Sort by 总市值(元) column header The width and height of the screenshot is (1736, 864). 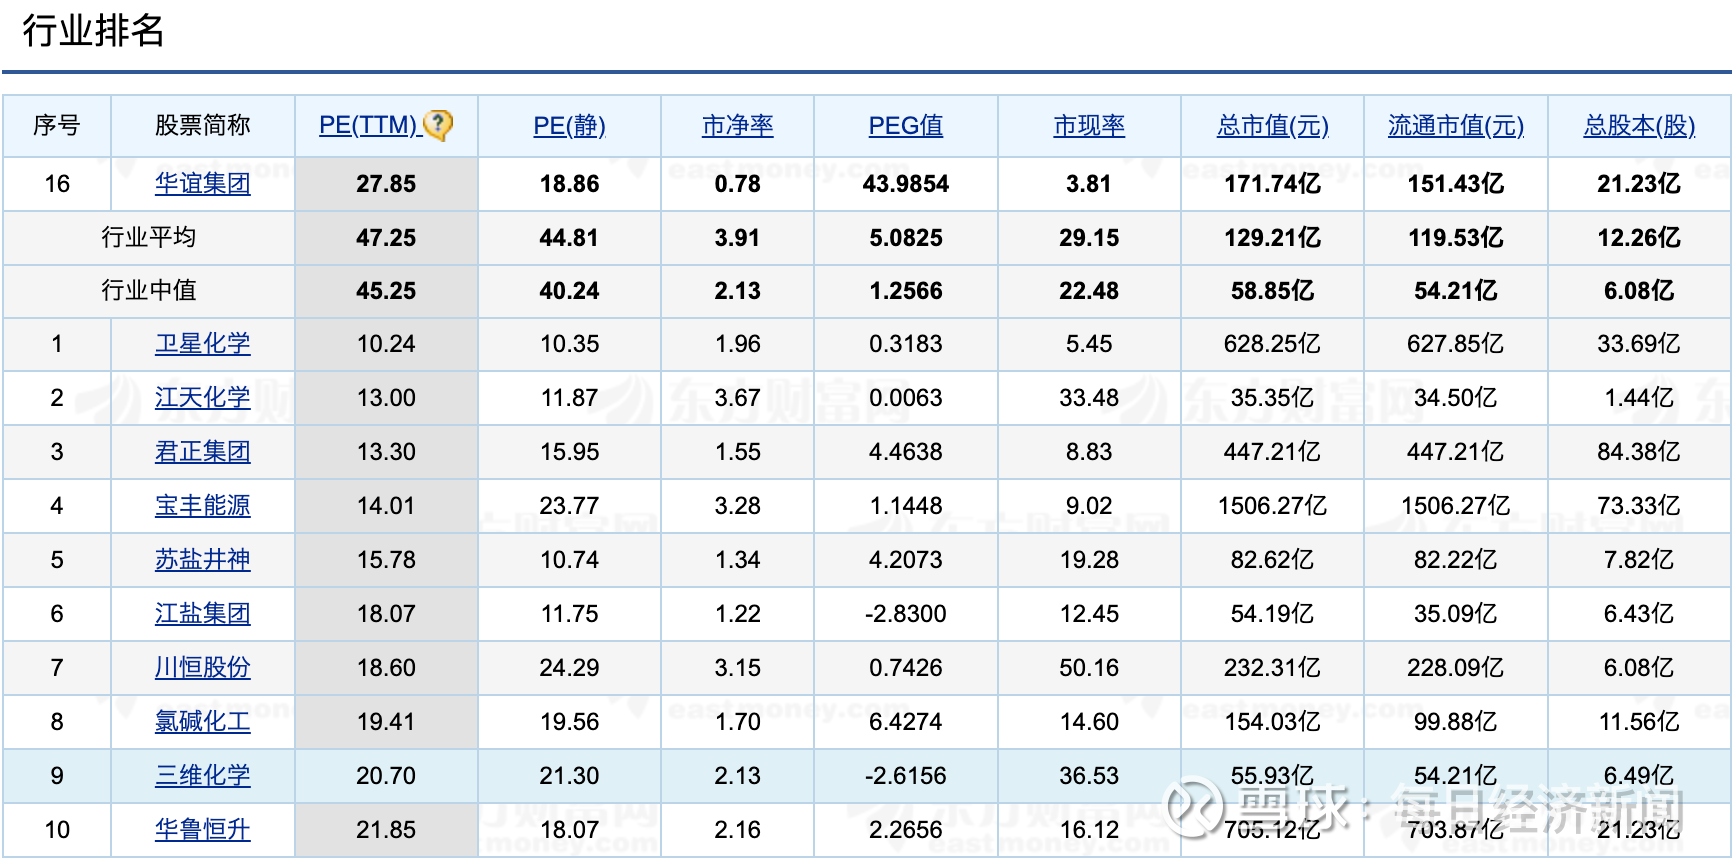coord(1272,126)
